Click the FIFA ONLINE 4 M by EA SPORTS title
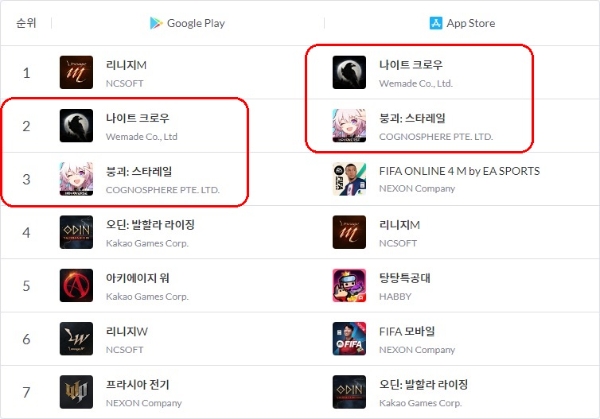The width and height of the screenshot is (600, 419). tap(459, 171)
